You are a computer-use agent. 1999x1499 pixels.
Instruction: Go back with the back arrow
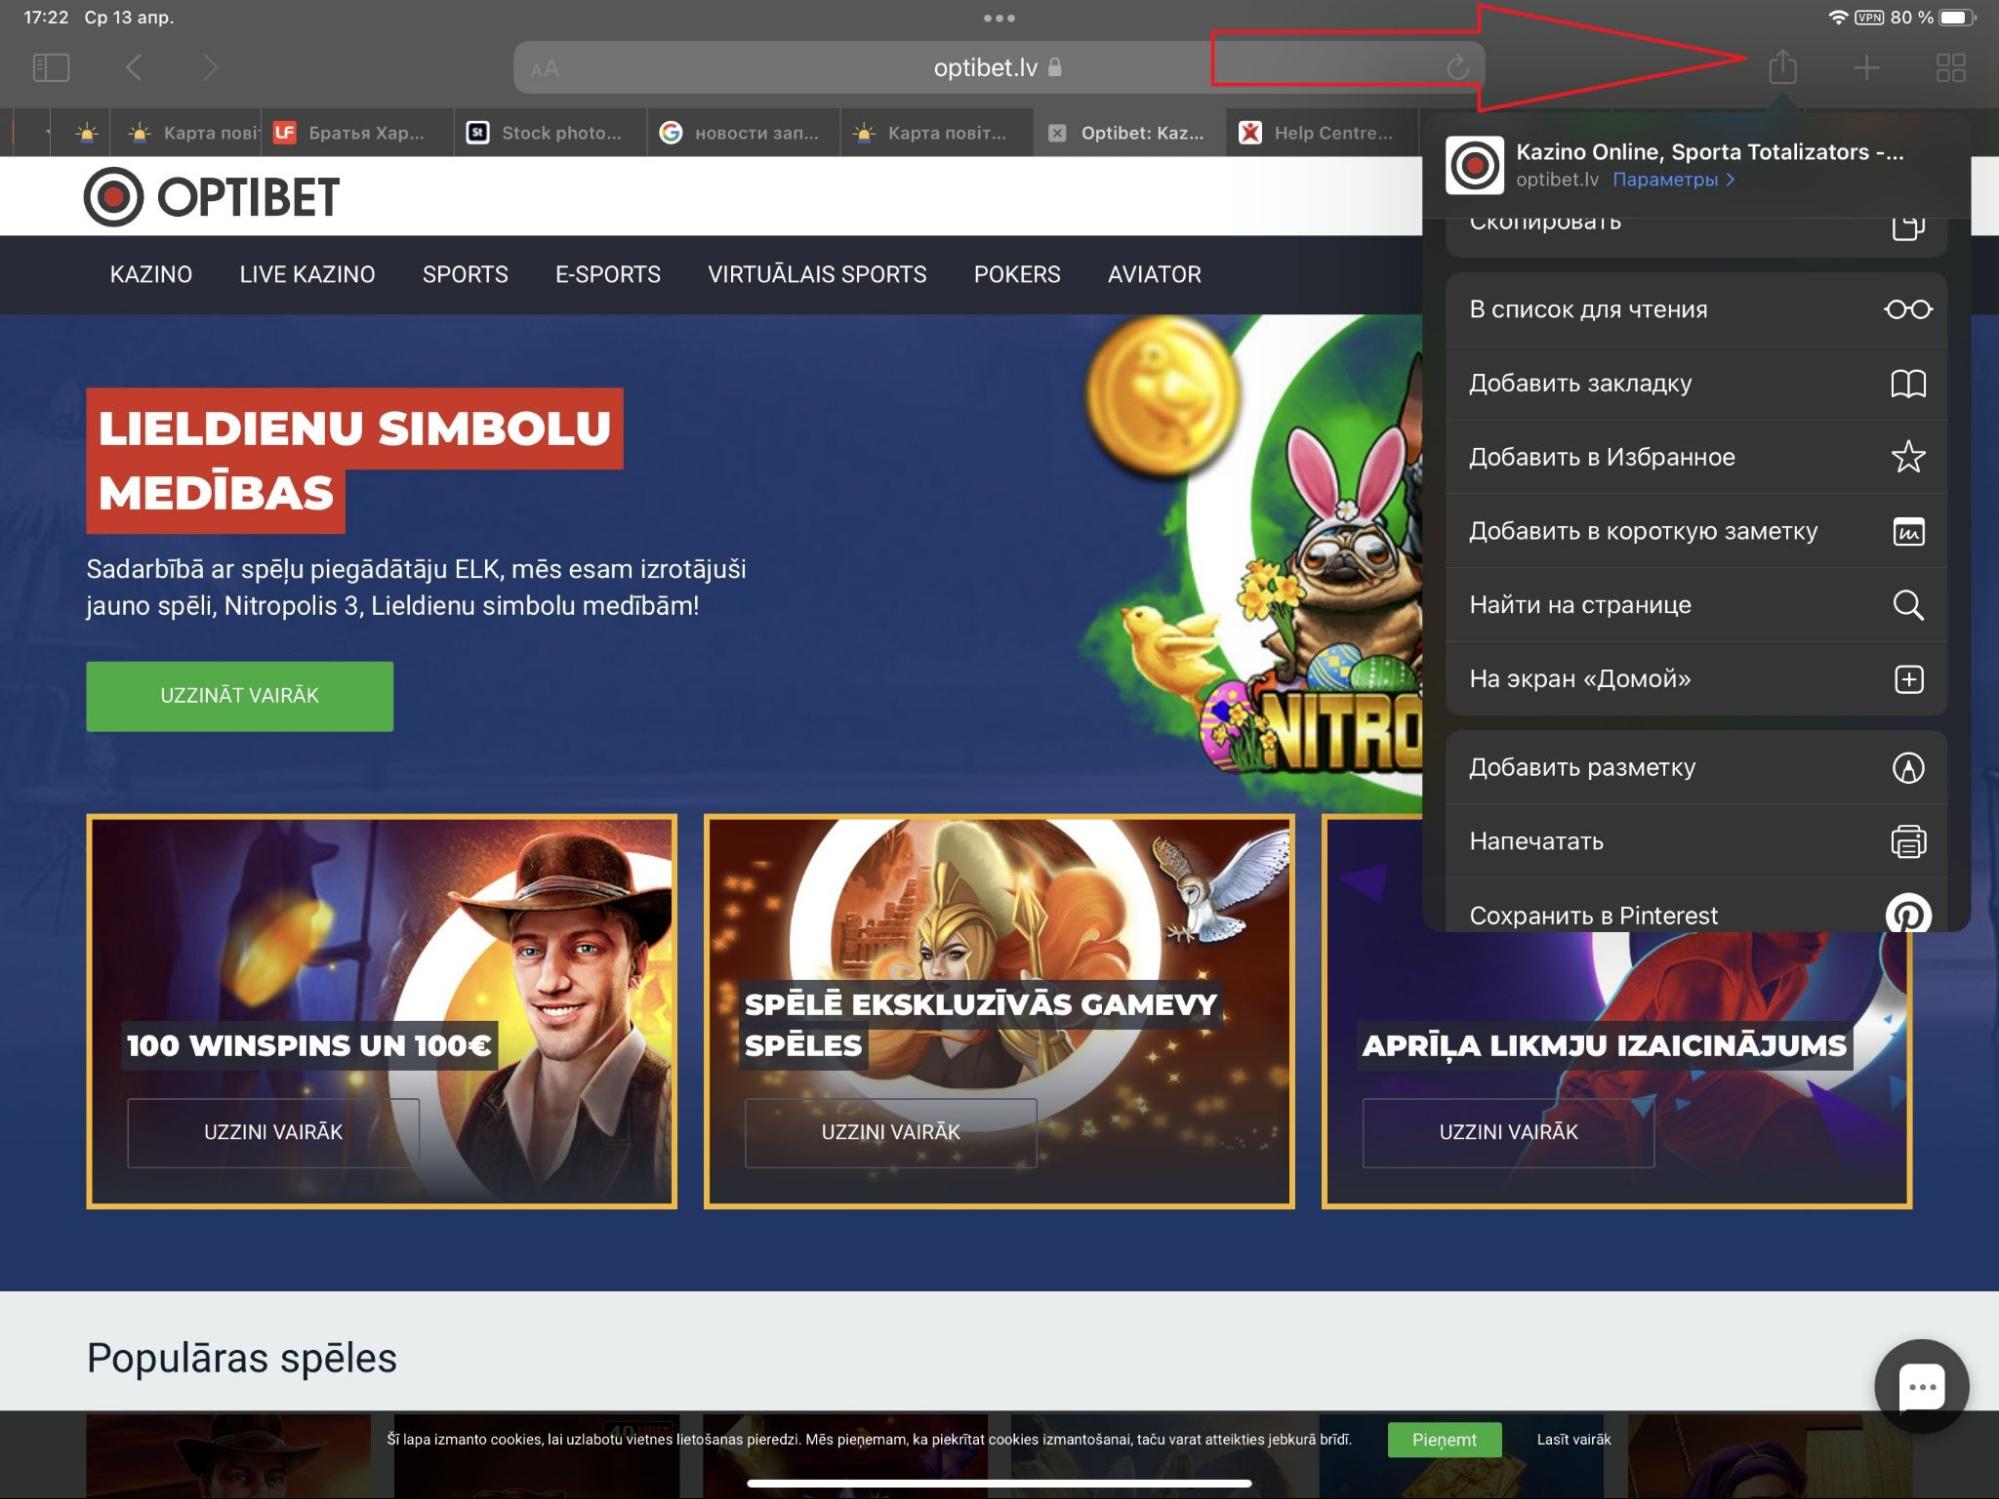[134, 68]
